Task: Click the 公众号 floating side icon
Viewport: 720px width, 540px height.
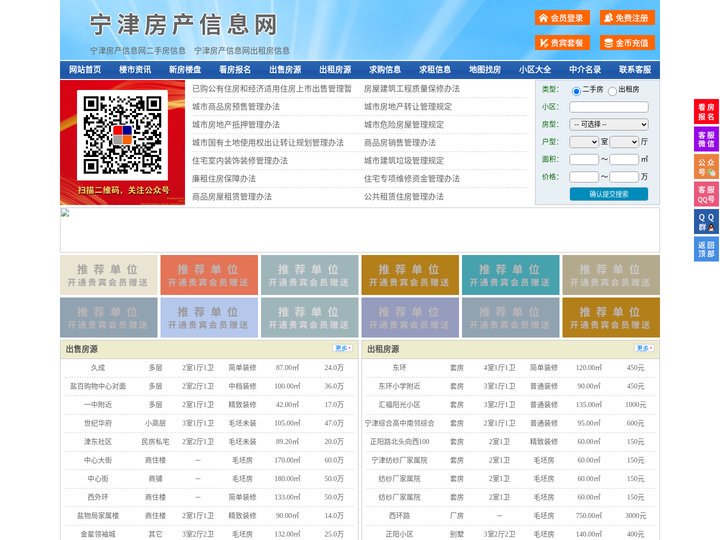Action: point(706,167)
